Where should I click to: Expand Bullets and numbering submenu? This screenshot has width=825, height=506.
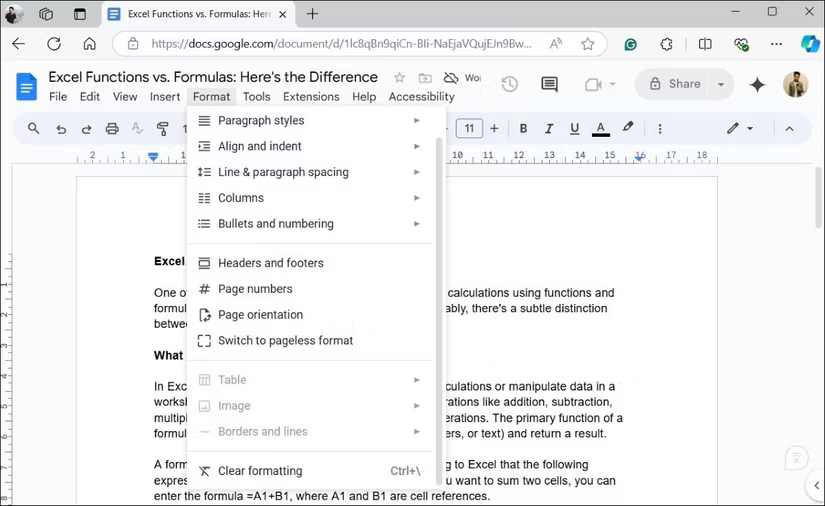pyautogui.click(x=310, y=224)
